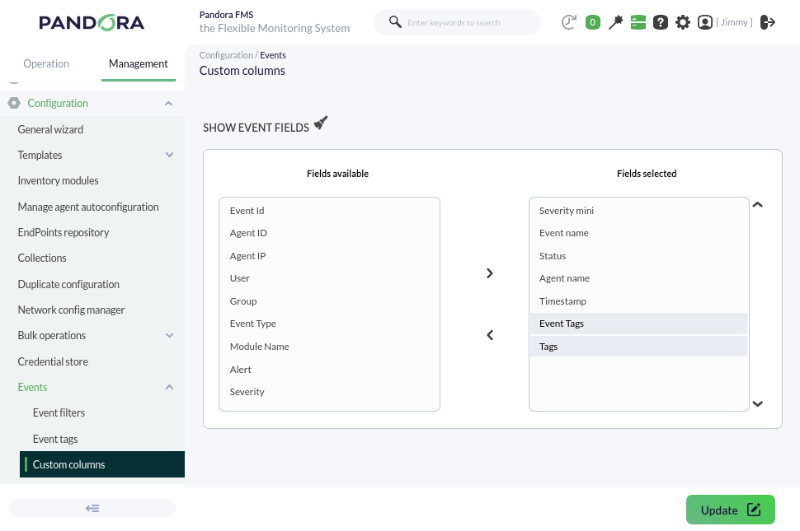Select Agent name in selected fields
This screenshot has width=800, height=531.
coord(639,278)
